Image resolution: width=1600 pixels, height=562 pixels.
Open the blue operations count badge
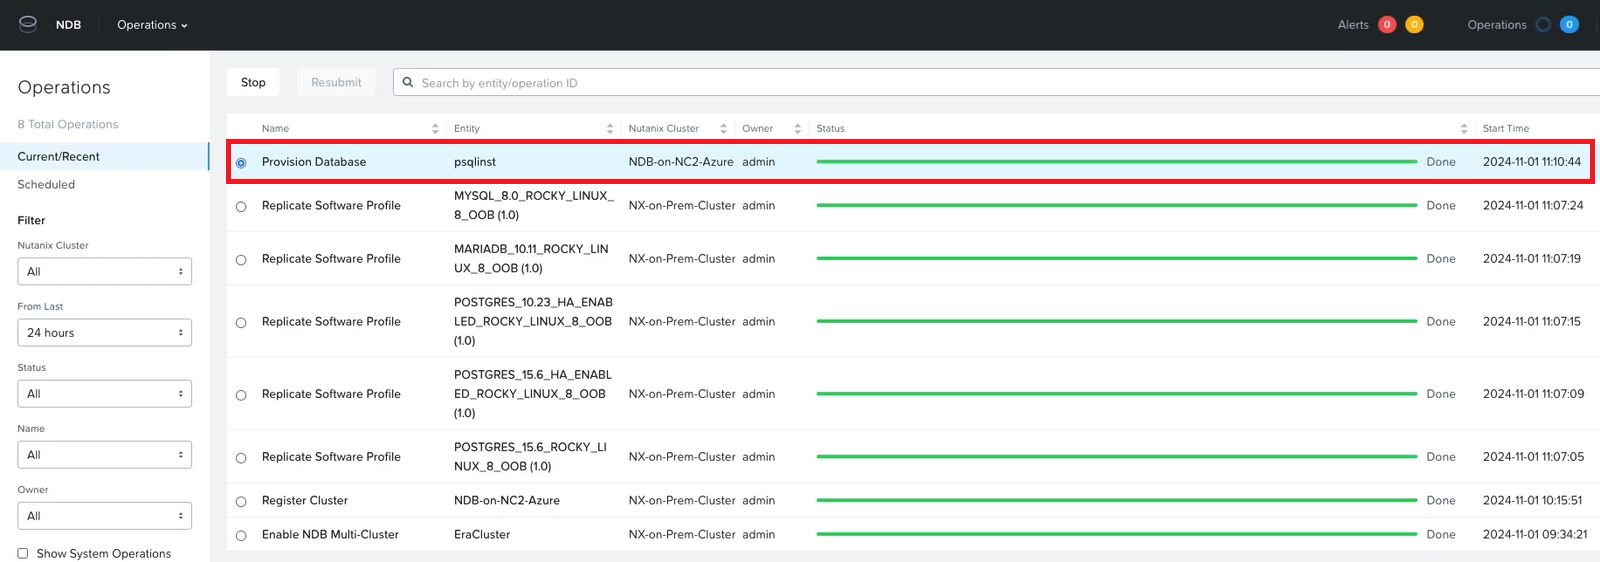click(1569, 25)
